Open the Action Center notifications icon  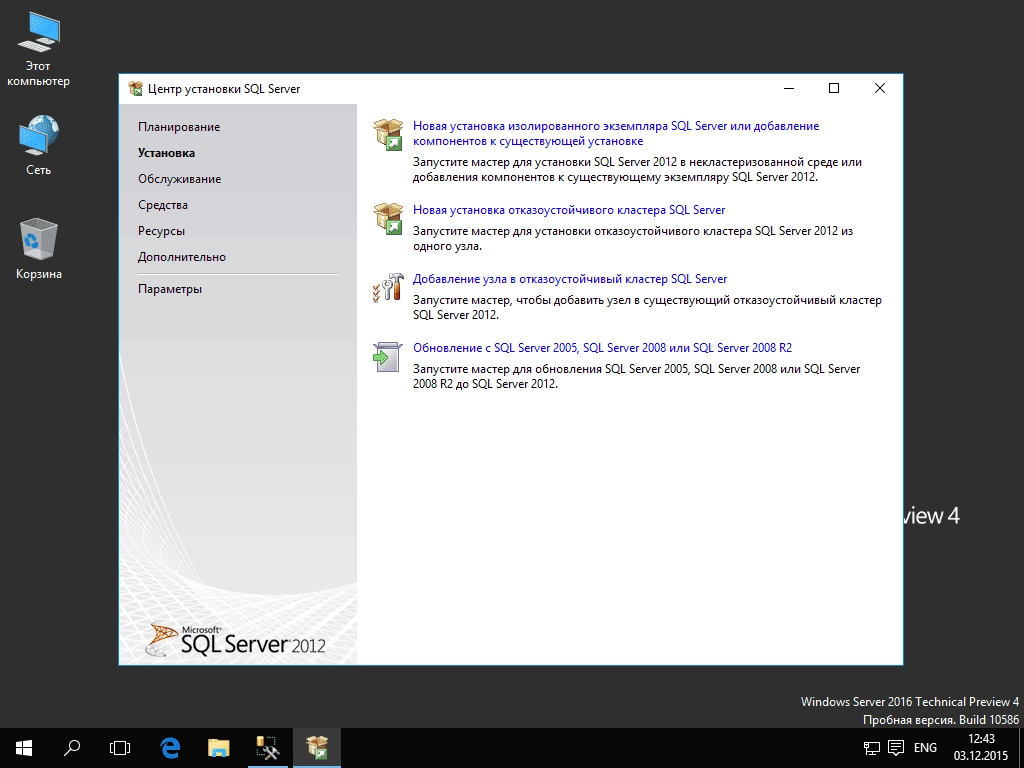click(896, 748)
